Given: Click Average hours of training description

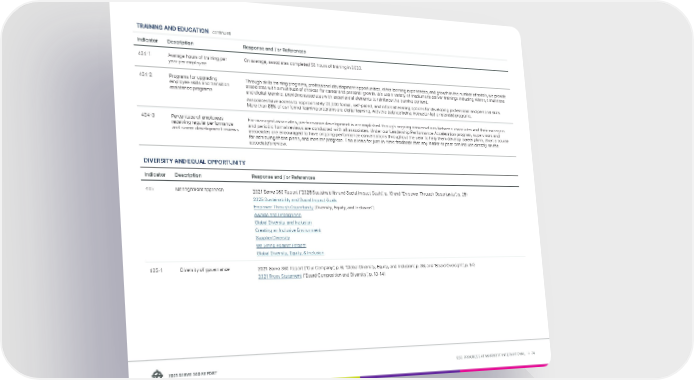Looking at the screenshot, I should [197, 60].
